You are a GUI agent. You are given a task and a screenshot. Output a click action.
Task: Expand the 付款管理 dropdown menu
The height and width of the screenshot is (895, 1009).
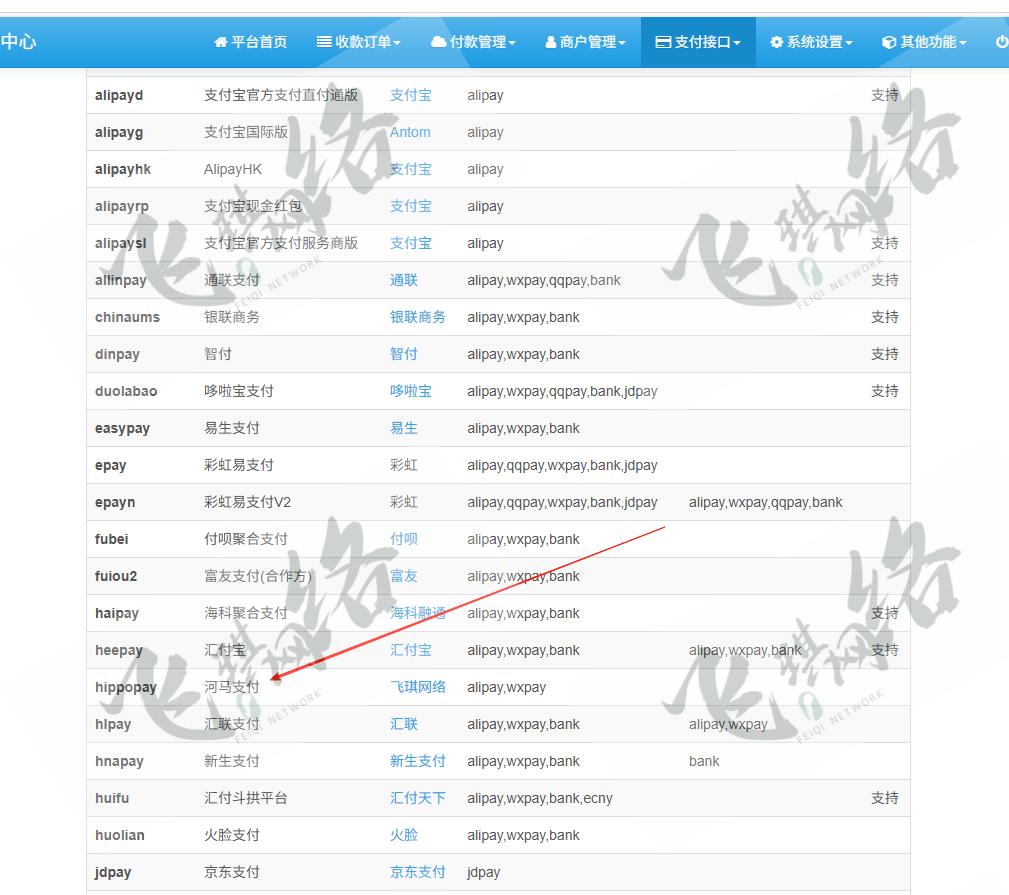click(473, 42)
